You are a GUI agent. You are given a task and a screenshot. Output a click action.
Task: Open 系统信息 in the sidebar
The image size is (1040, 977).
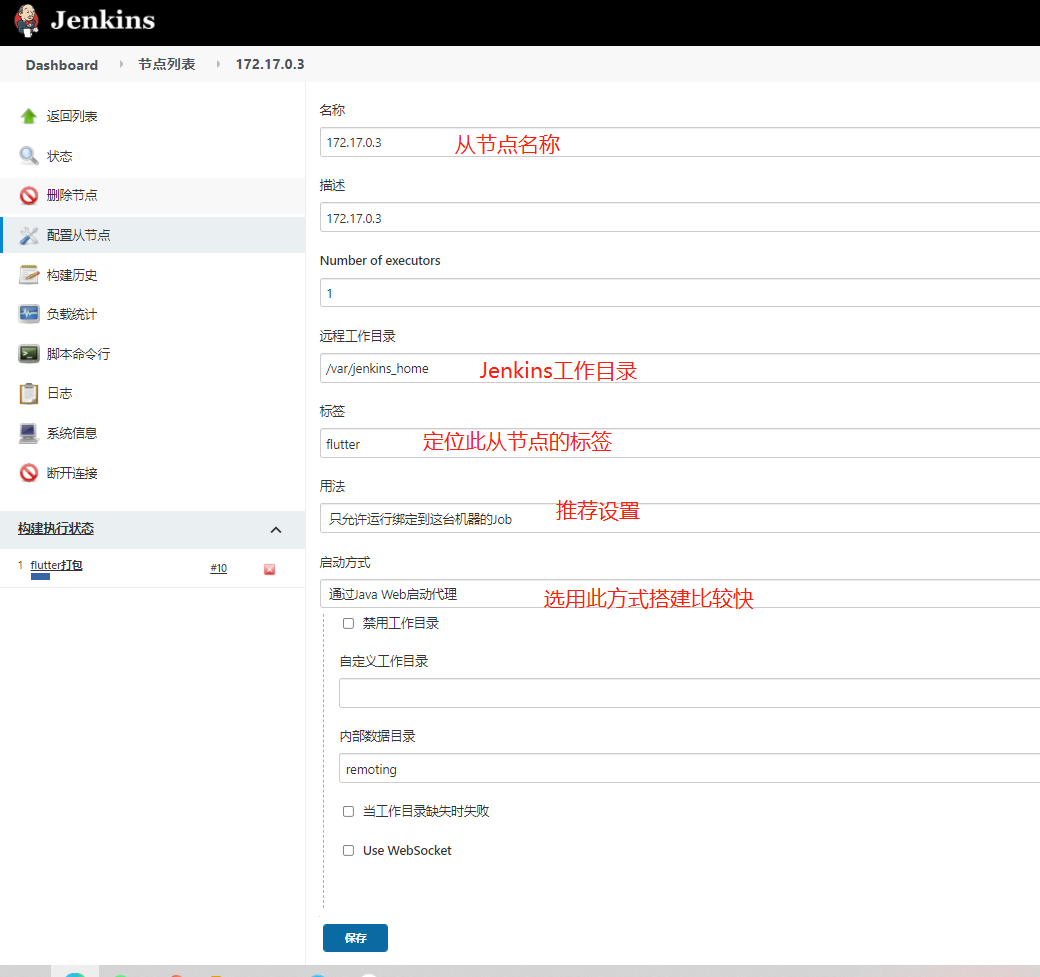coord(72,433)
